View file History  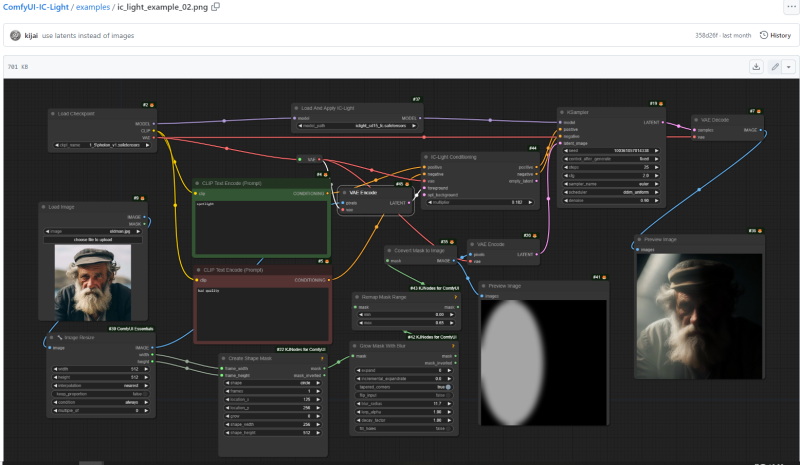pos(776,35)
